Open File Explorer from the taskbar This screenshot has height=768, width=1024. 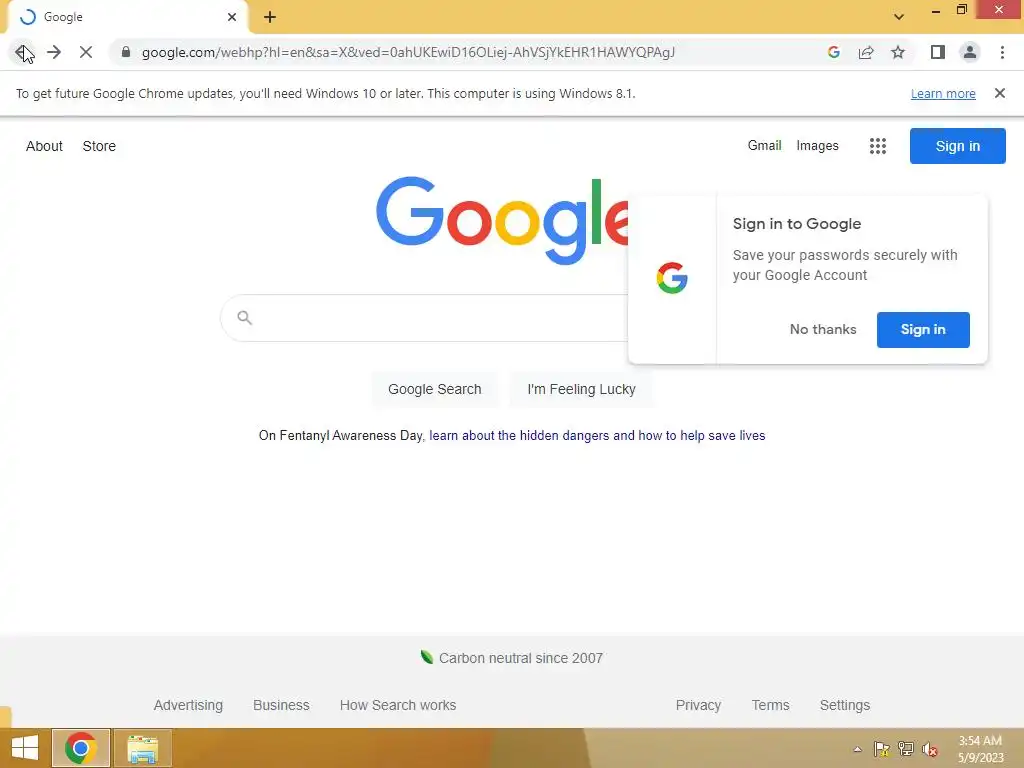point(143,748)
